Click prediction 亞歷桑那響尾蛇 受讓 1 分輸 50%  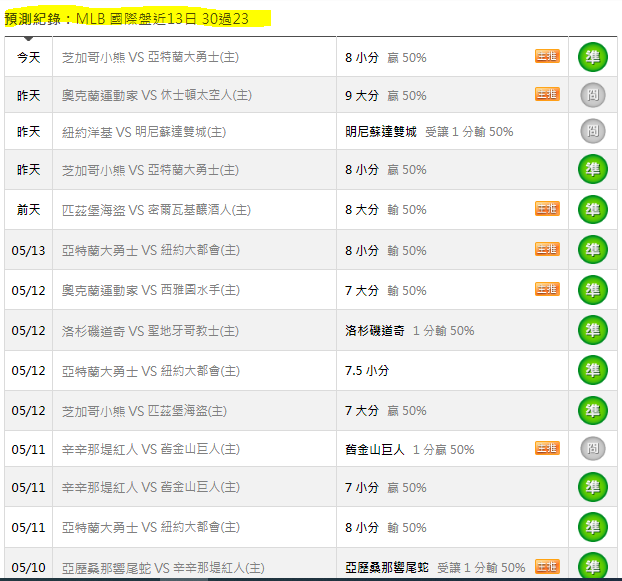[435, 568]
